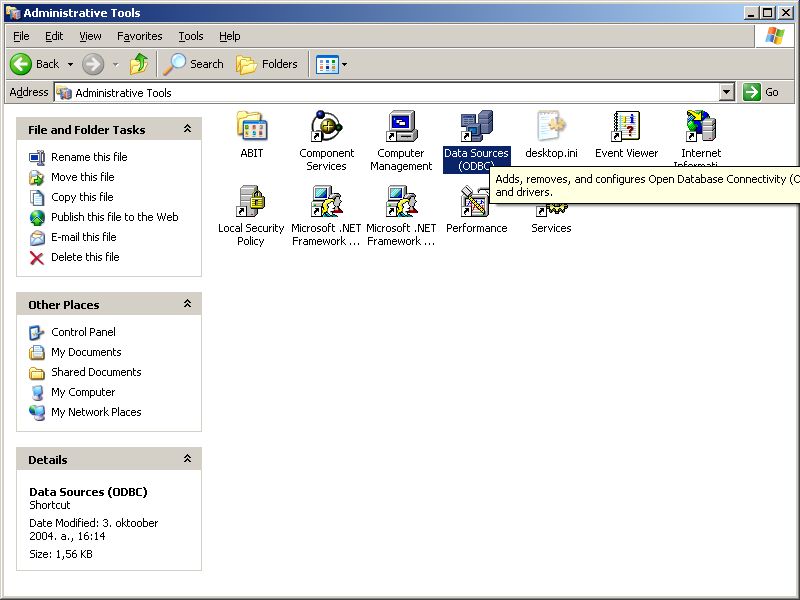Expand the Address bar dropdown

coord(727,92)
